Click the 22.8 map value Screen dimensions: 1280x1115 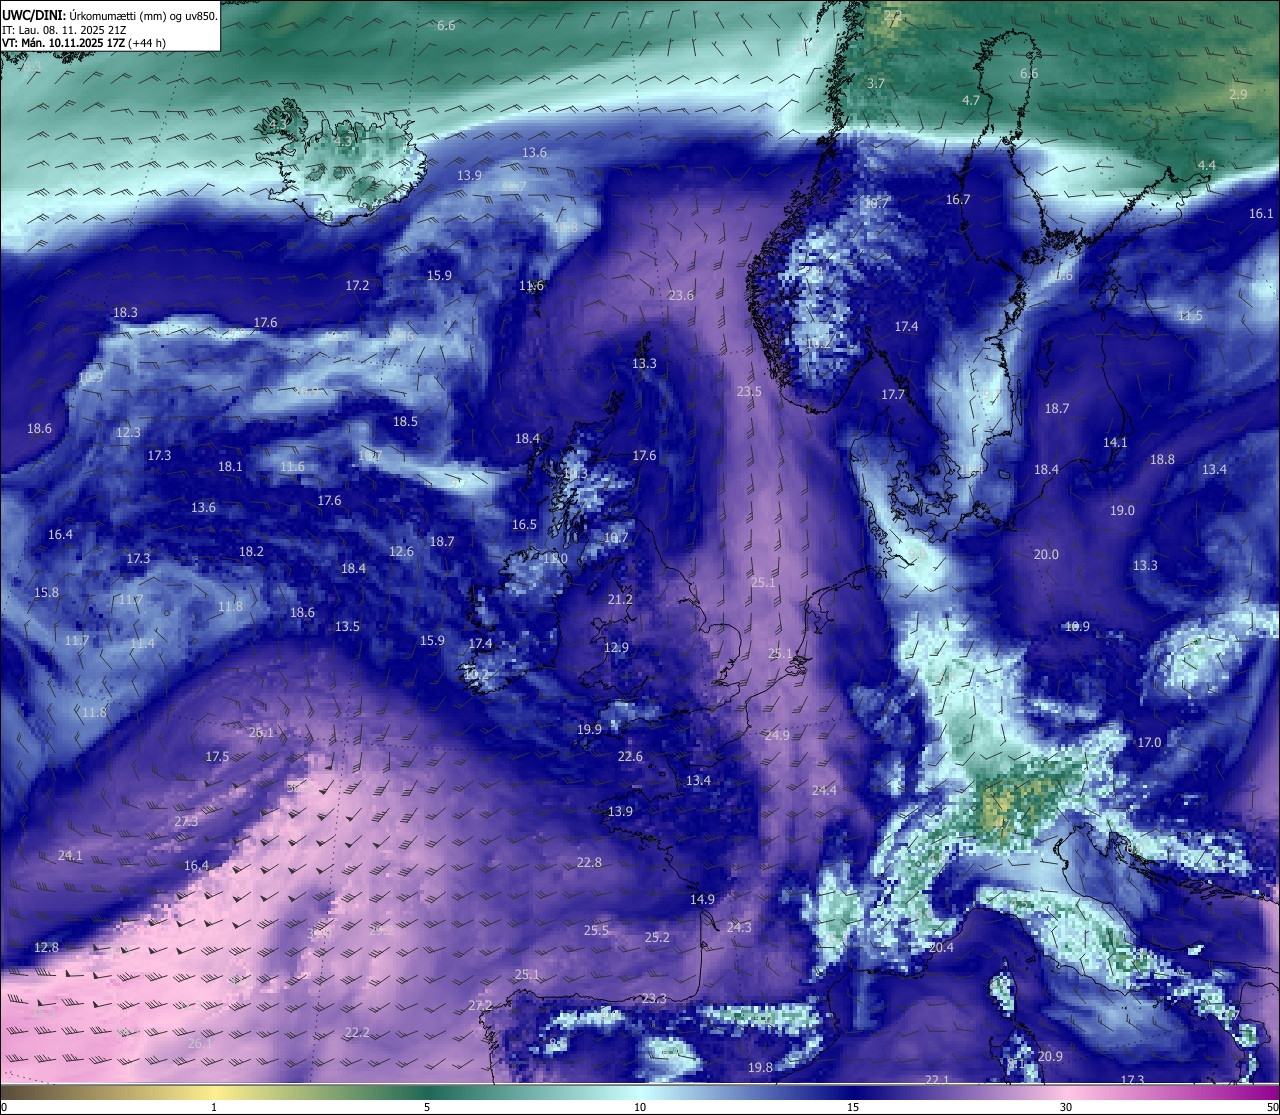pyautogui.click(x=589, y=862)
